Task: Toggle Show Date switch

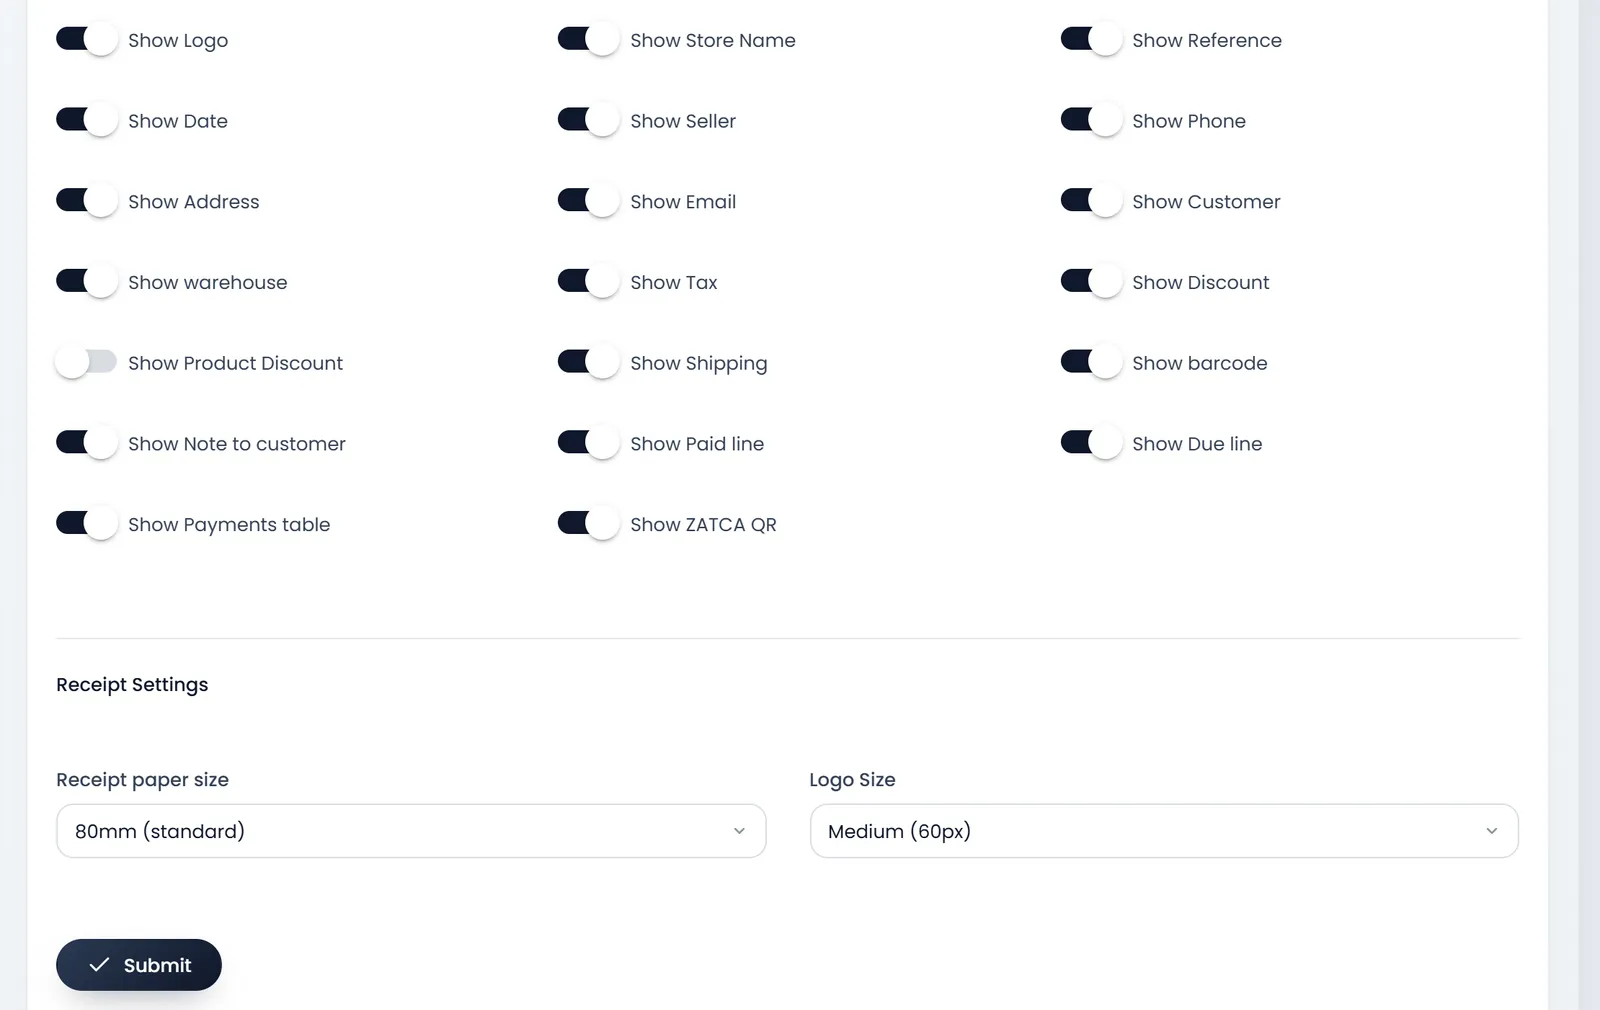Action: coord(86,121)
